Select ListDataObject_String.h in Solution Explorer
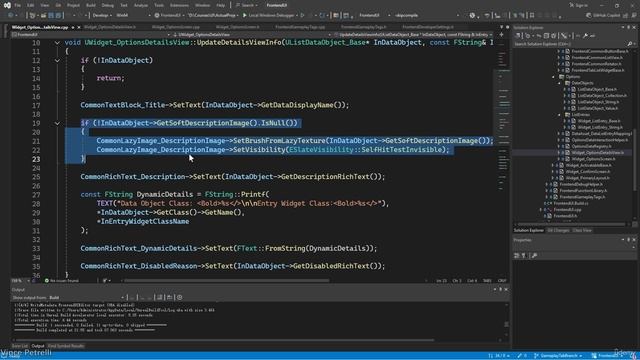The image size is (640, 360). click(x=598, y=102)
